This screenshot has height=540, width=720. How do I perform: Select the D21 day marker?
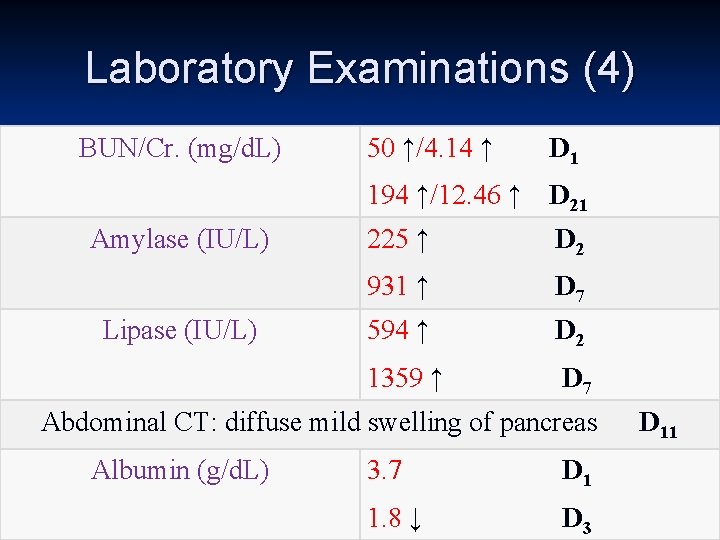pos(568,197)
